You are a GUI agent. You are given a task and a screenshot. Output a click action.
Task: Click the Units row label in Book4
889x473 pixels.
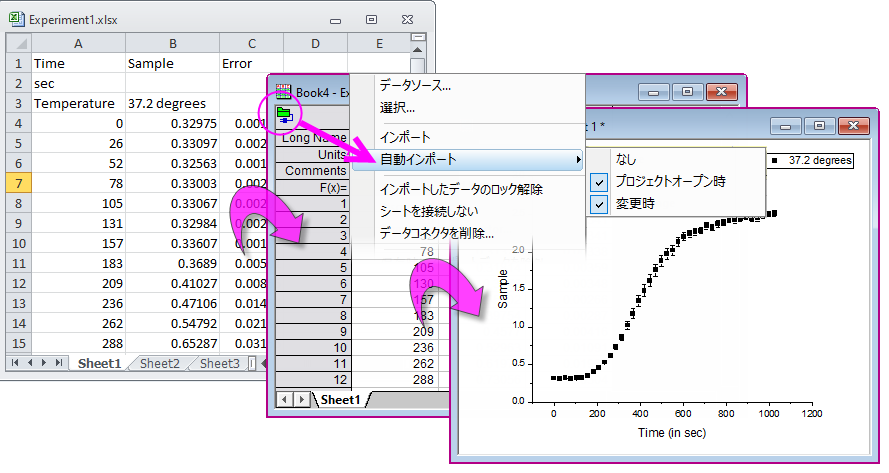coord(312,154)
